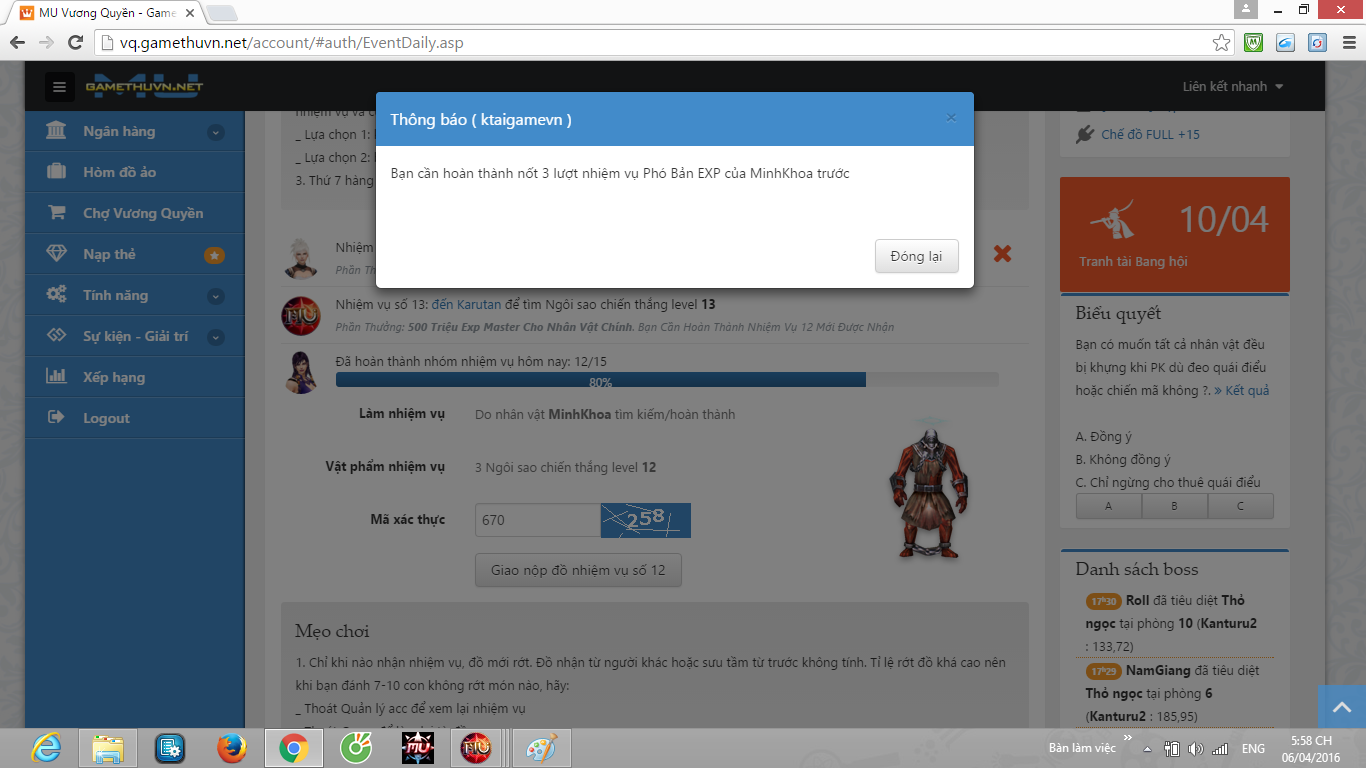Viewport: 1366px width, 768px height.
Task: Open the Liên kết nhanh dropdown
Action: [x=1232, y=87]
